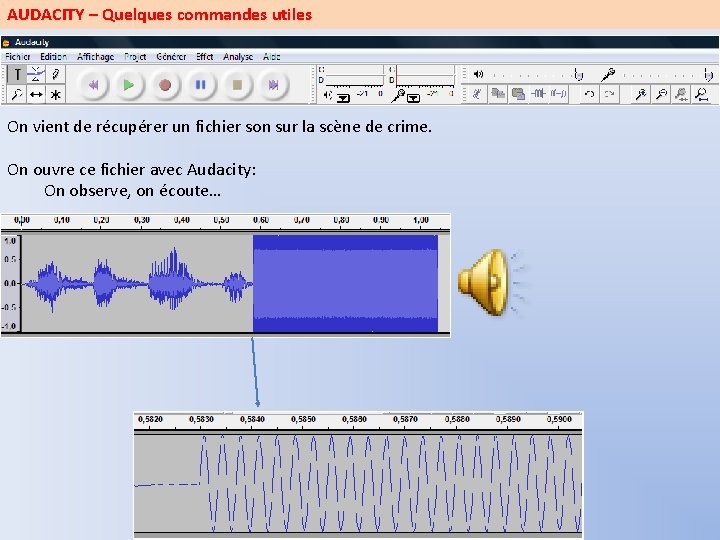This screenshot has height=540, width=720.
Task: Open the Générer menu
Action: point(171,56)
